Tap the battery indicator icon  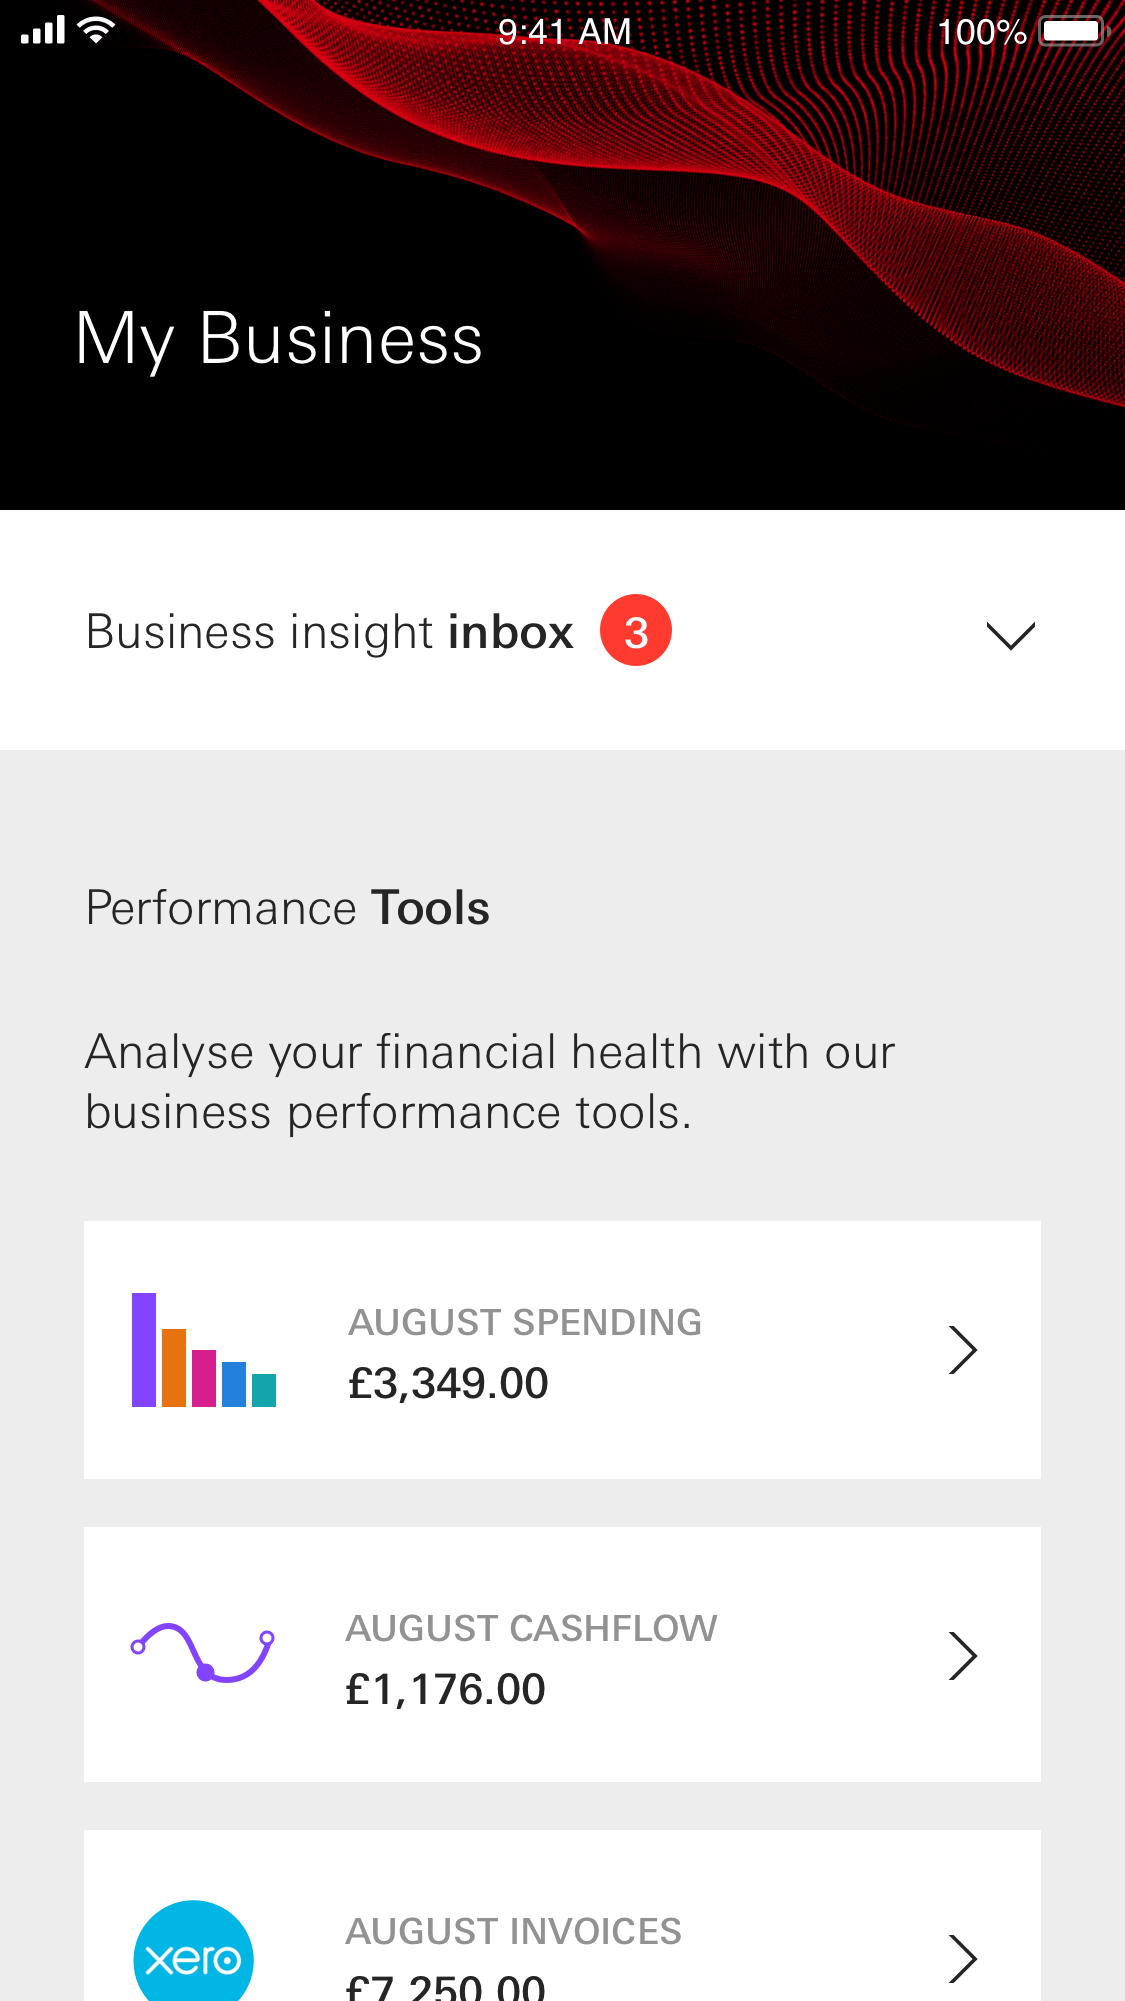point(1072,31)
